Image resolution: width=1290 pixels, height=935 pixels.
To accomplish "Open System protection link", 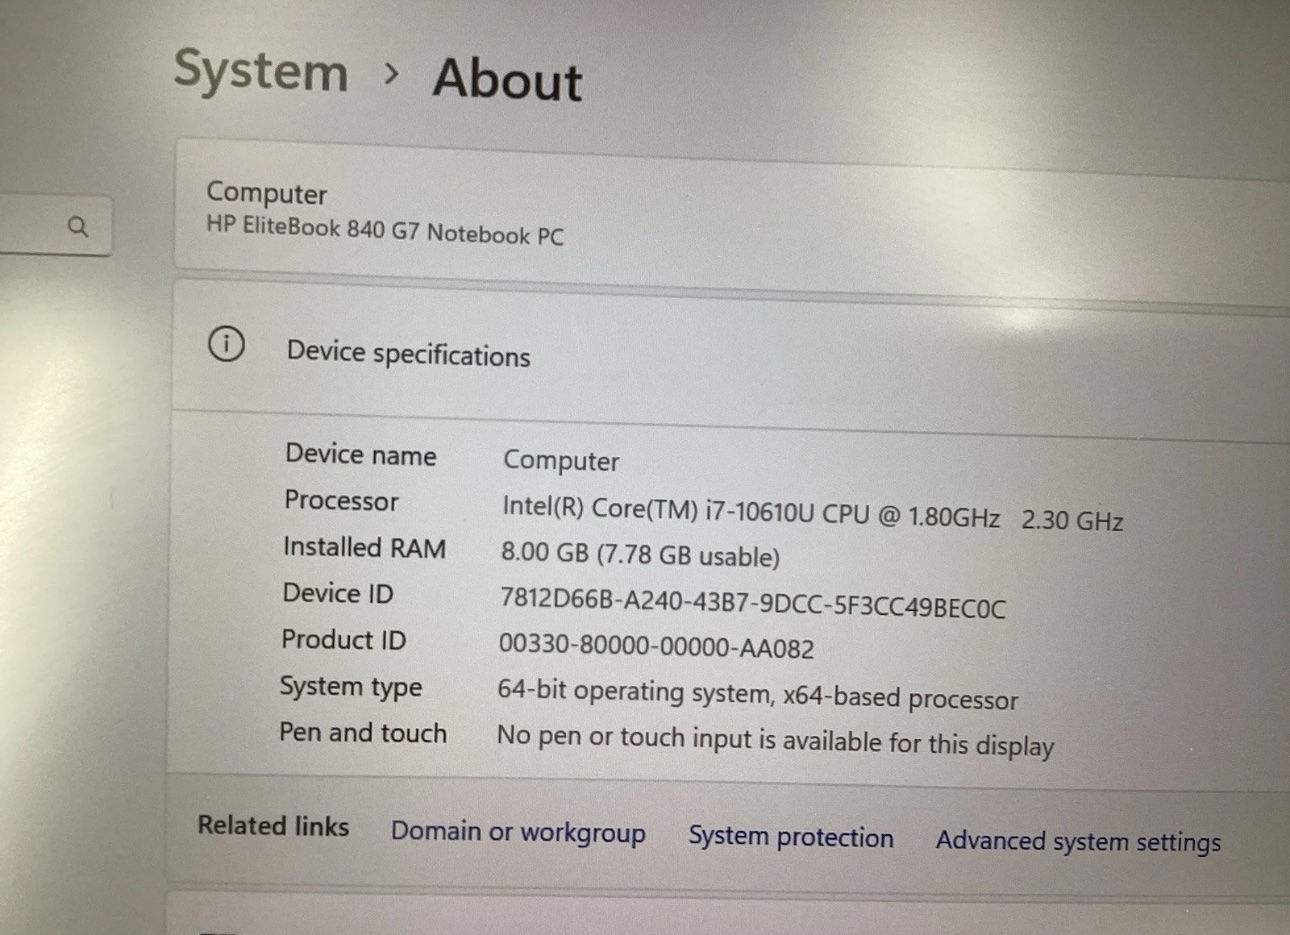I will [791, 836].
